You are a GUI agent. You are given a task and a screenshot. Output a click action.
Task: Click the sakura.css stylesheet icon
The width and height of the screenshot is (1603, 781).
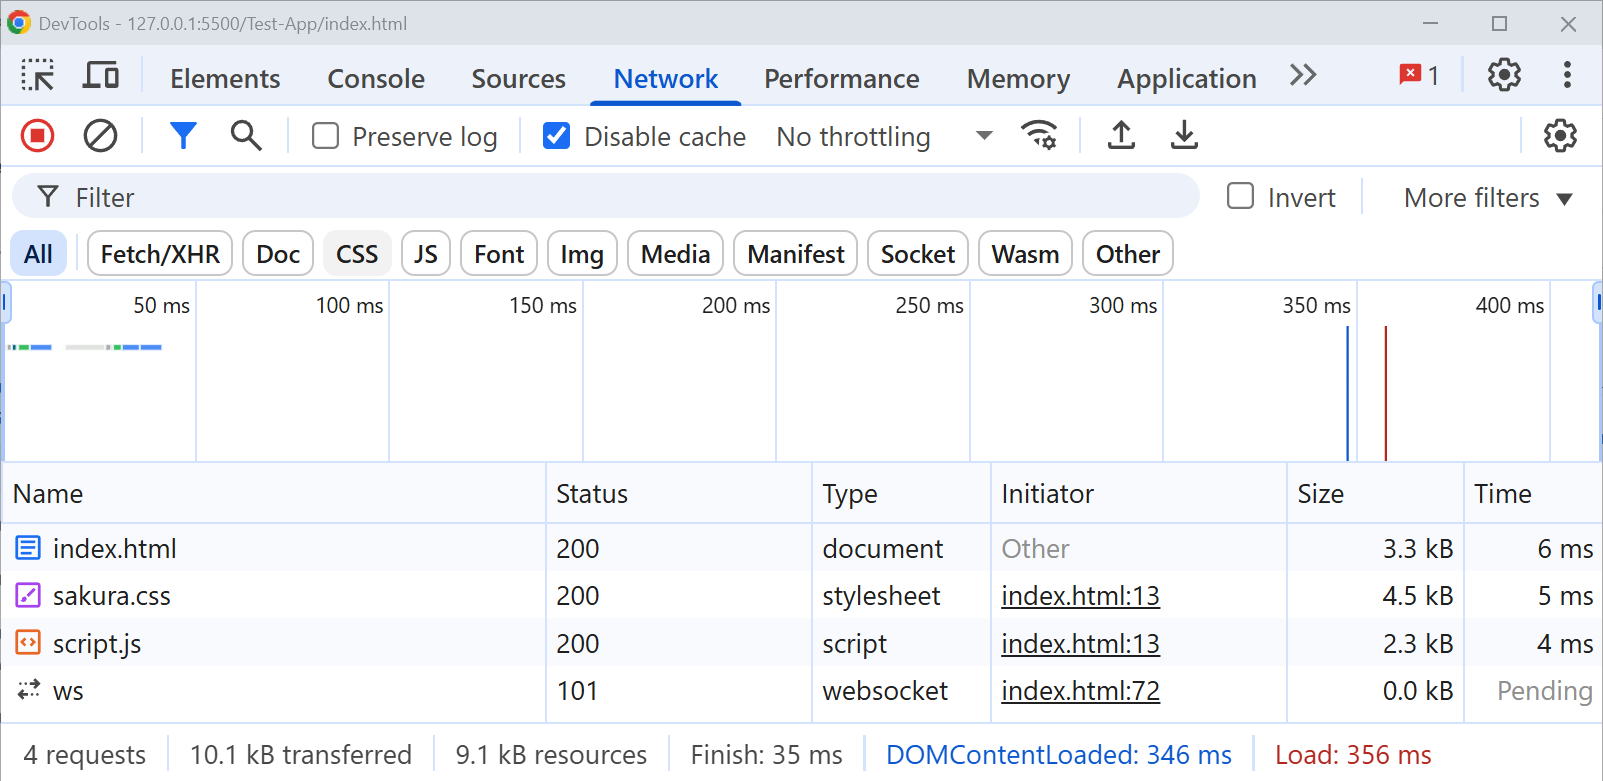(x=28, y=595)
